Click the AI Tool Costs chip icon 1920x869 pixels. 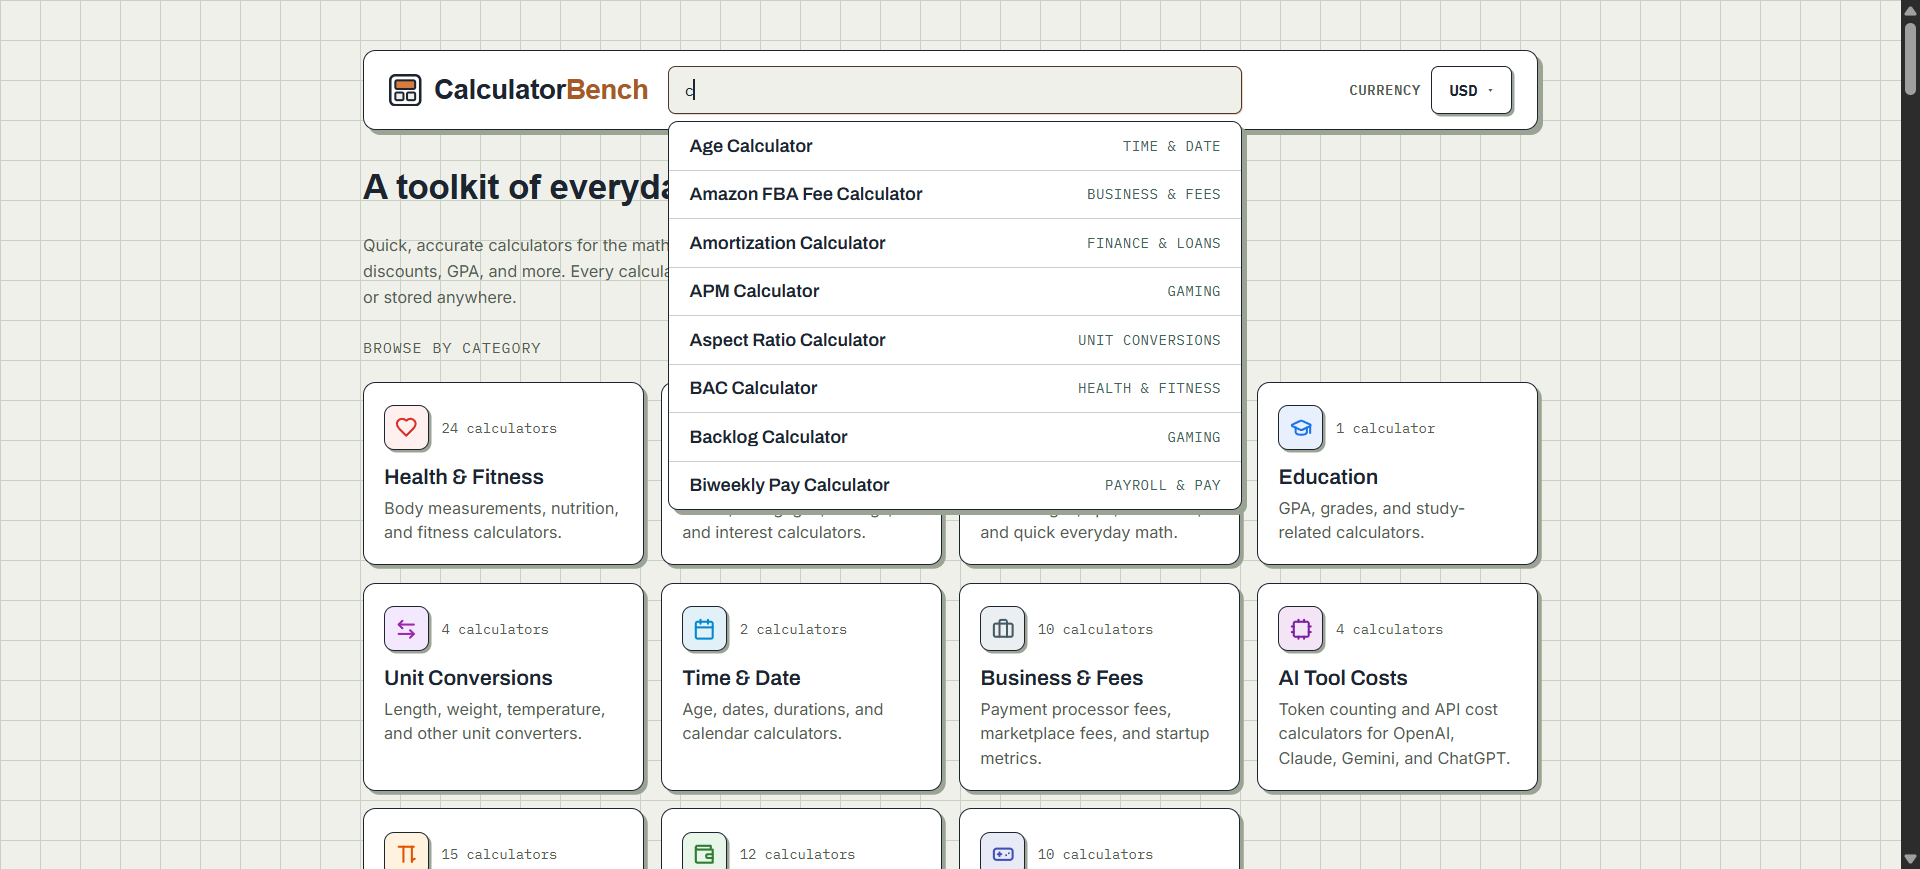pos(1300,629)
